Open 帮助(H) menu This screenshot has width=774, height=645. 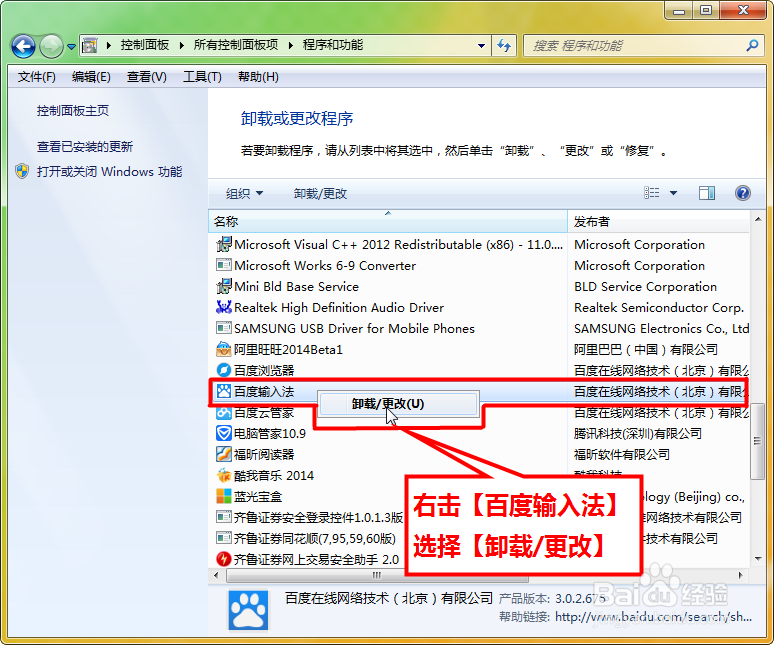258,77
